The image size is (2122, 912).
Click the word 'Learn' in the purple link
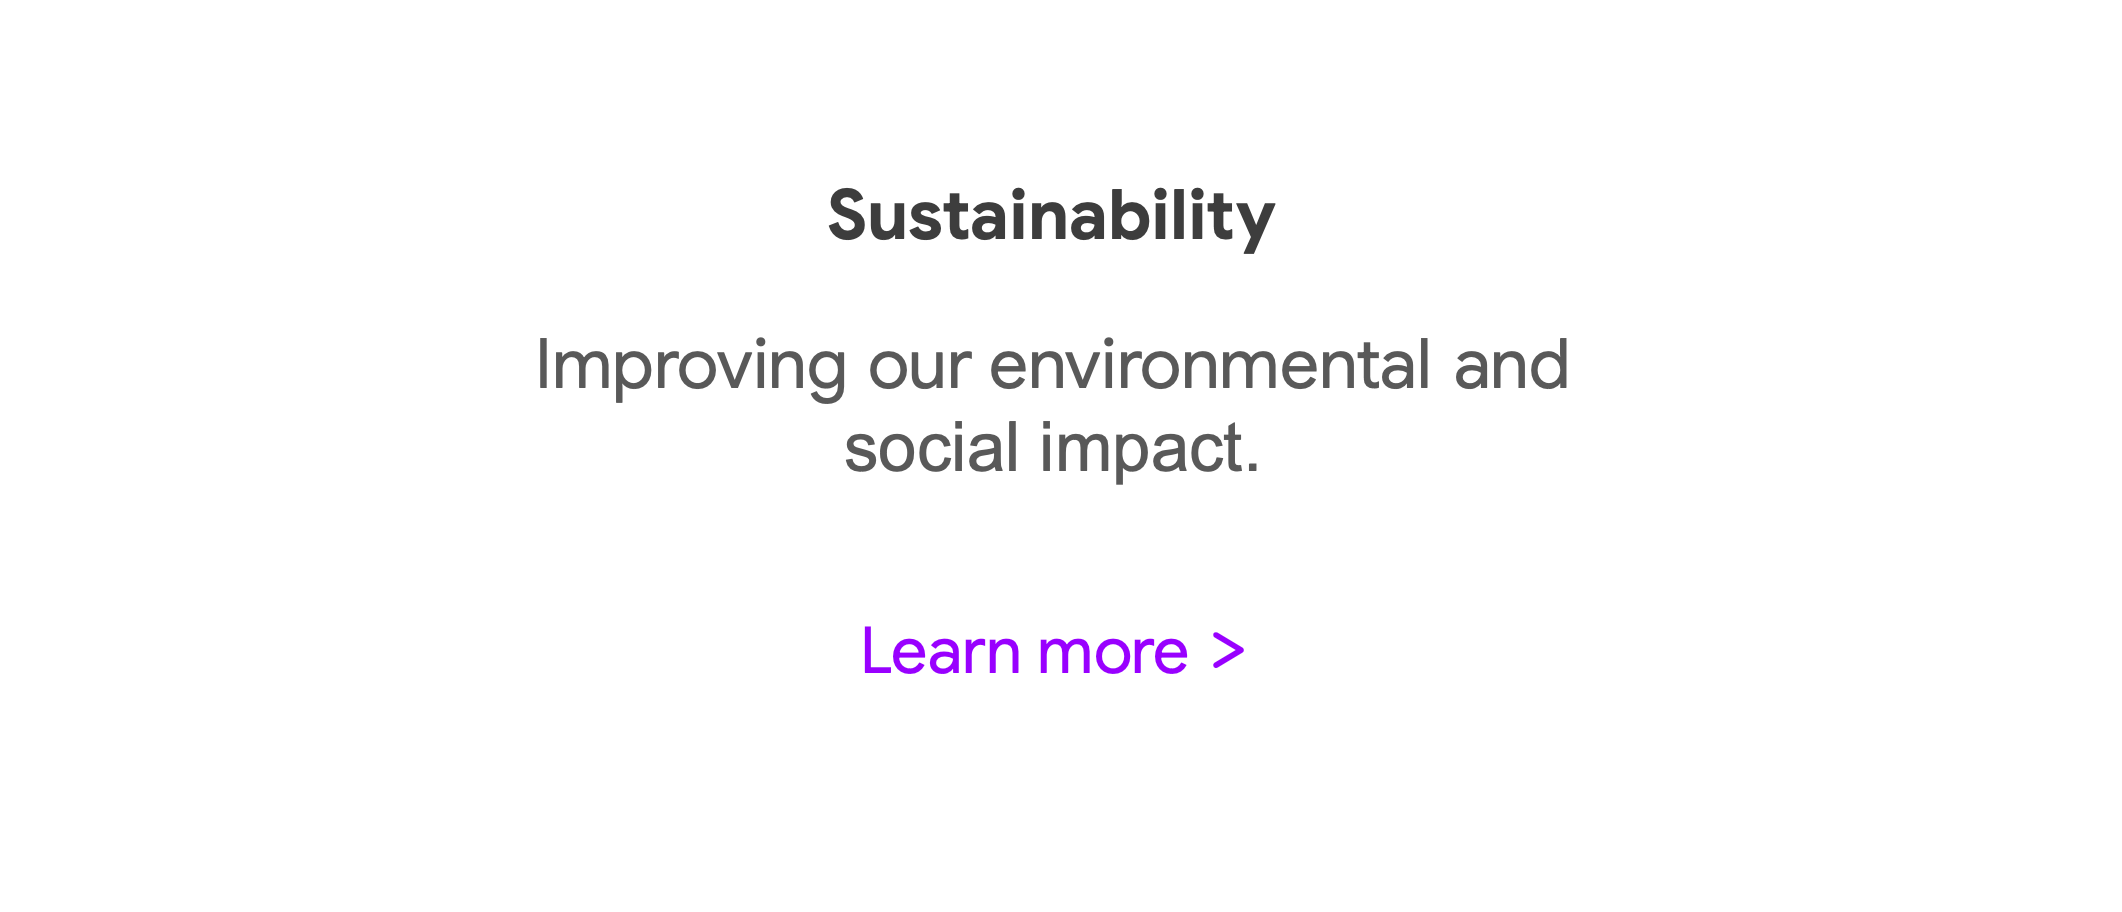(941, 652)
